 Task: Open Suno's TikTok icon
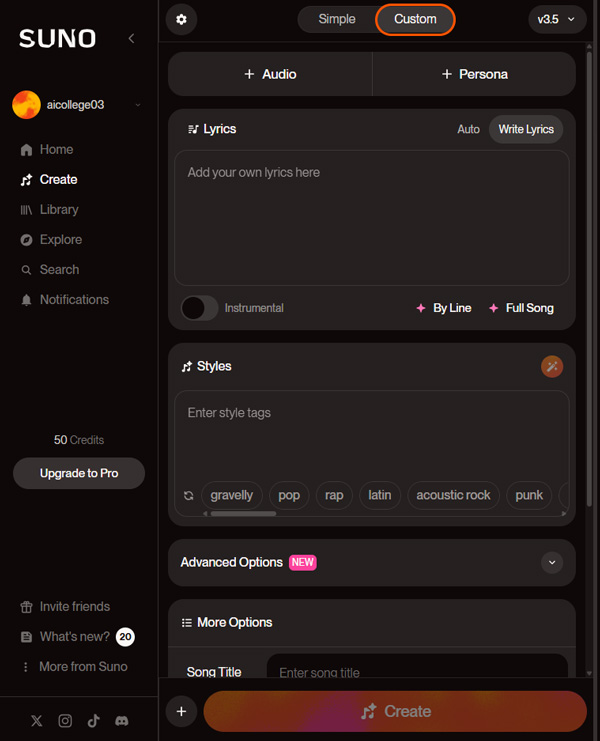point(94,721)
